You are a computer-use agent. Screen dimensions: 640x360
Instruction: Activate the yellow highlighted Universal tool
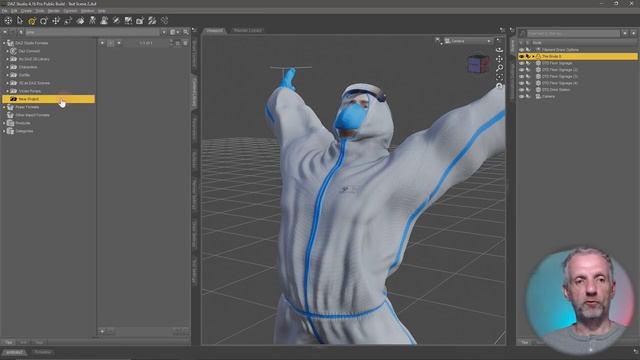pyautogui.click(x=32, y=20)
